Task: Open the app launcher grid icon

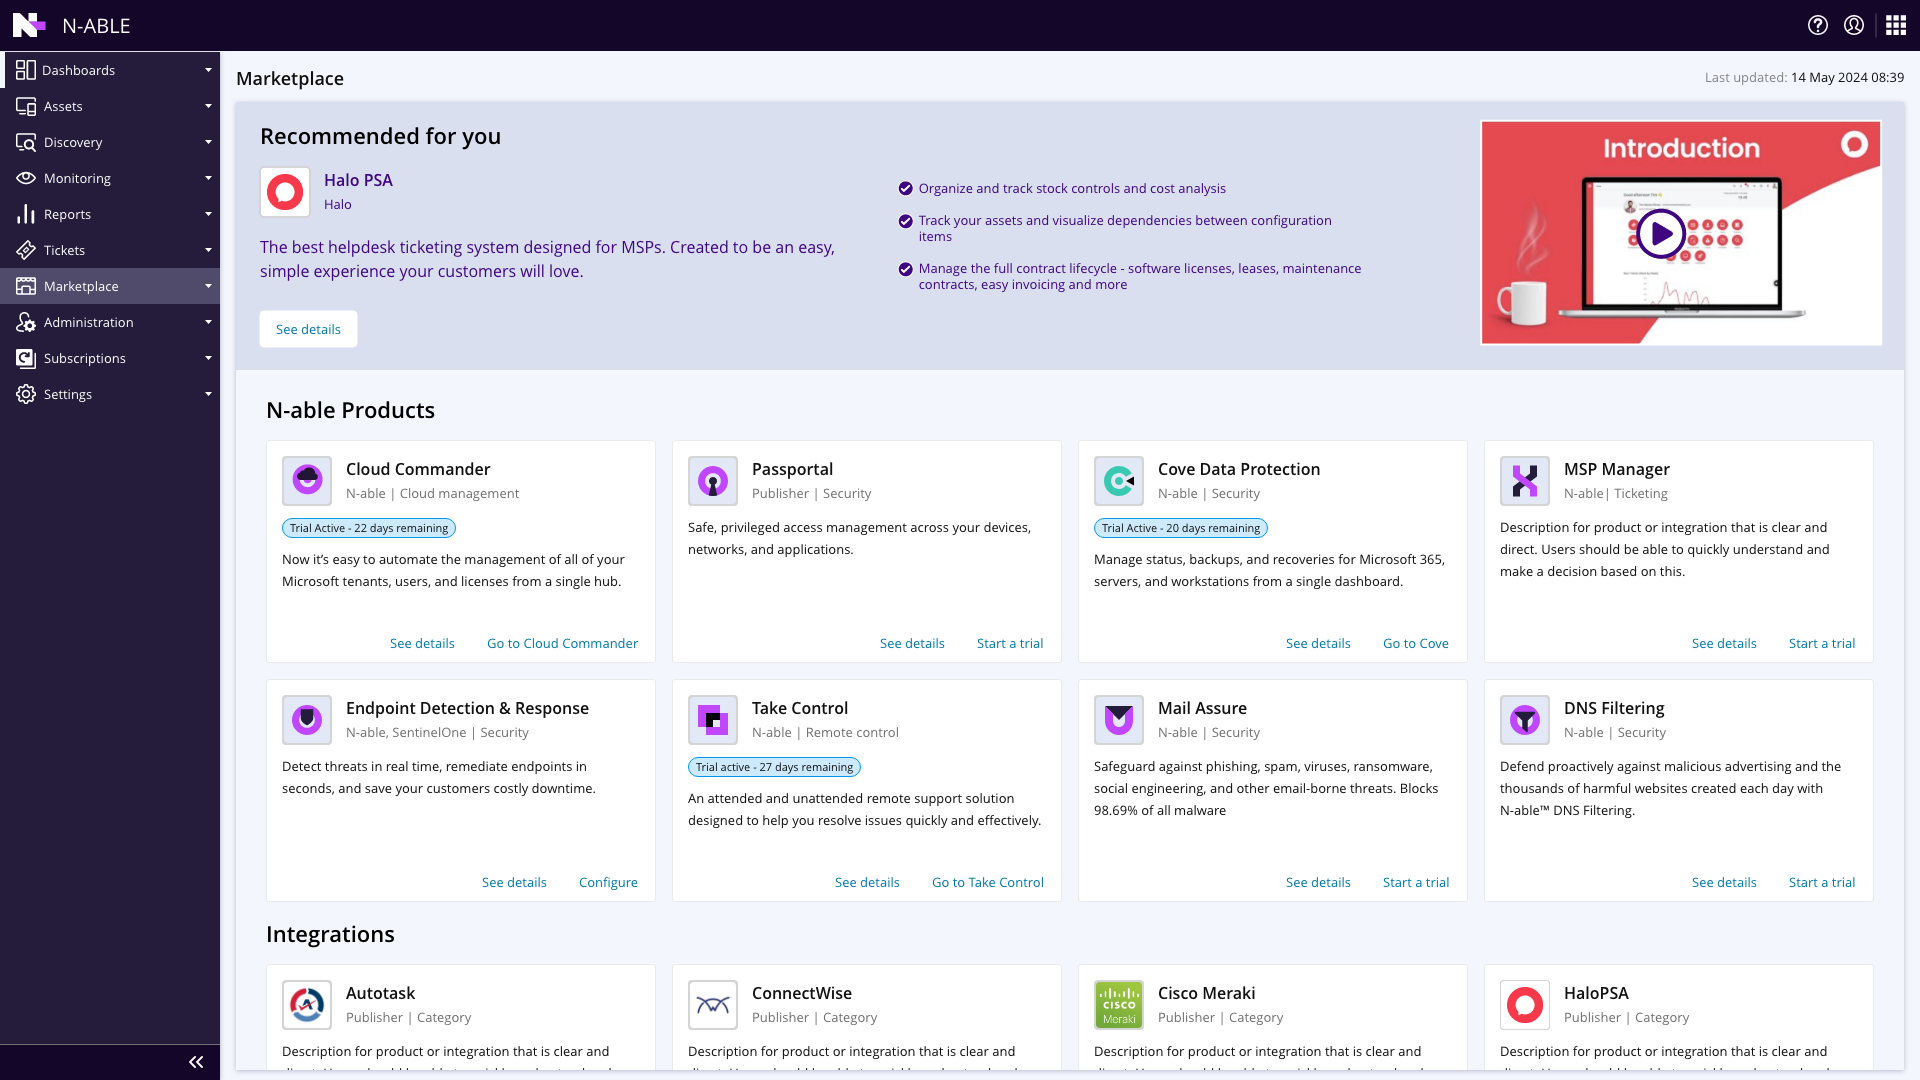Action: click(1895, 25)
